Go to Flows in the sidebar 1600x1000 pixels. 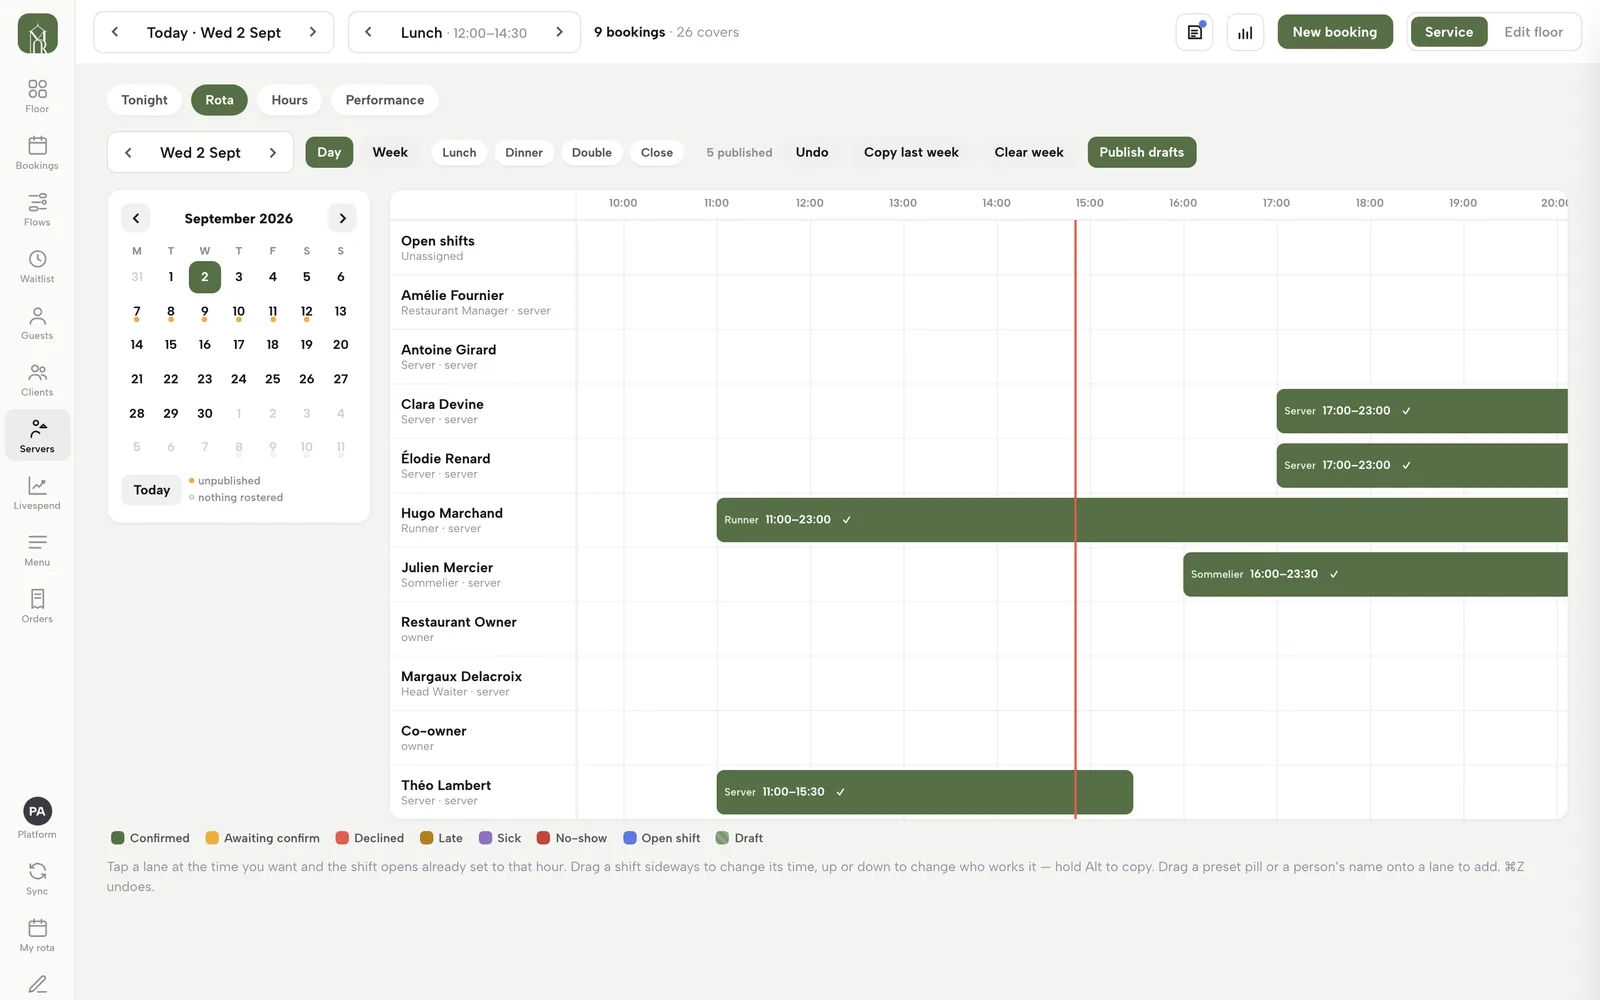[37, 210]
